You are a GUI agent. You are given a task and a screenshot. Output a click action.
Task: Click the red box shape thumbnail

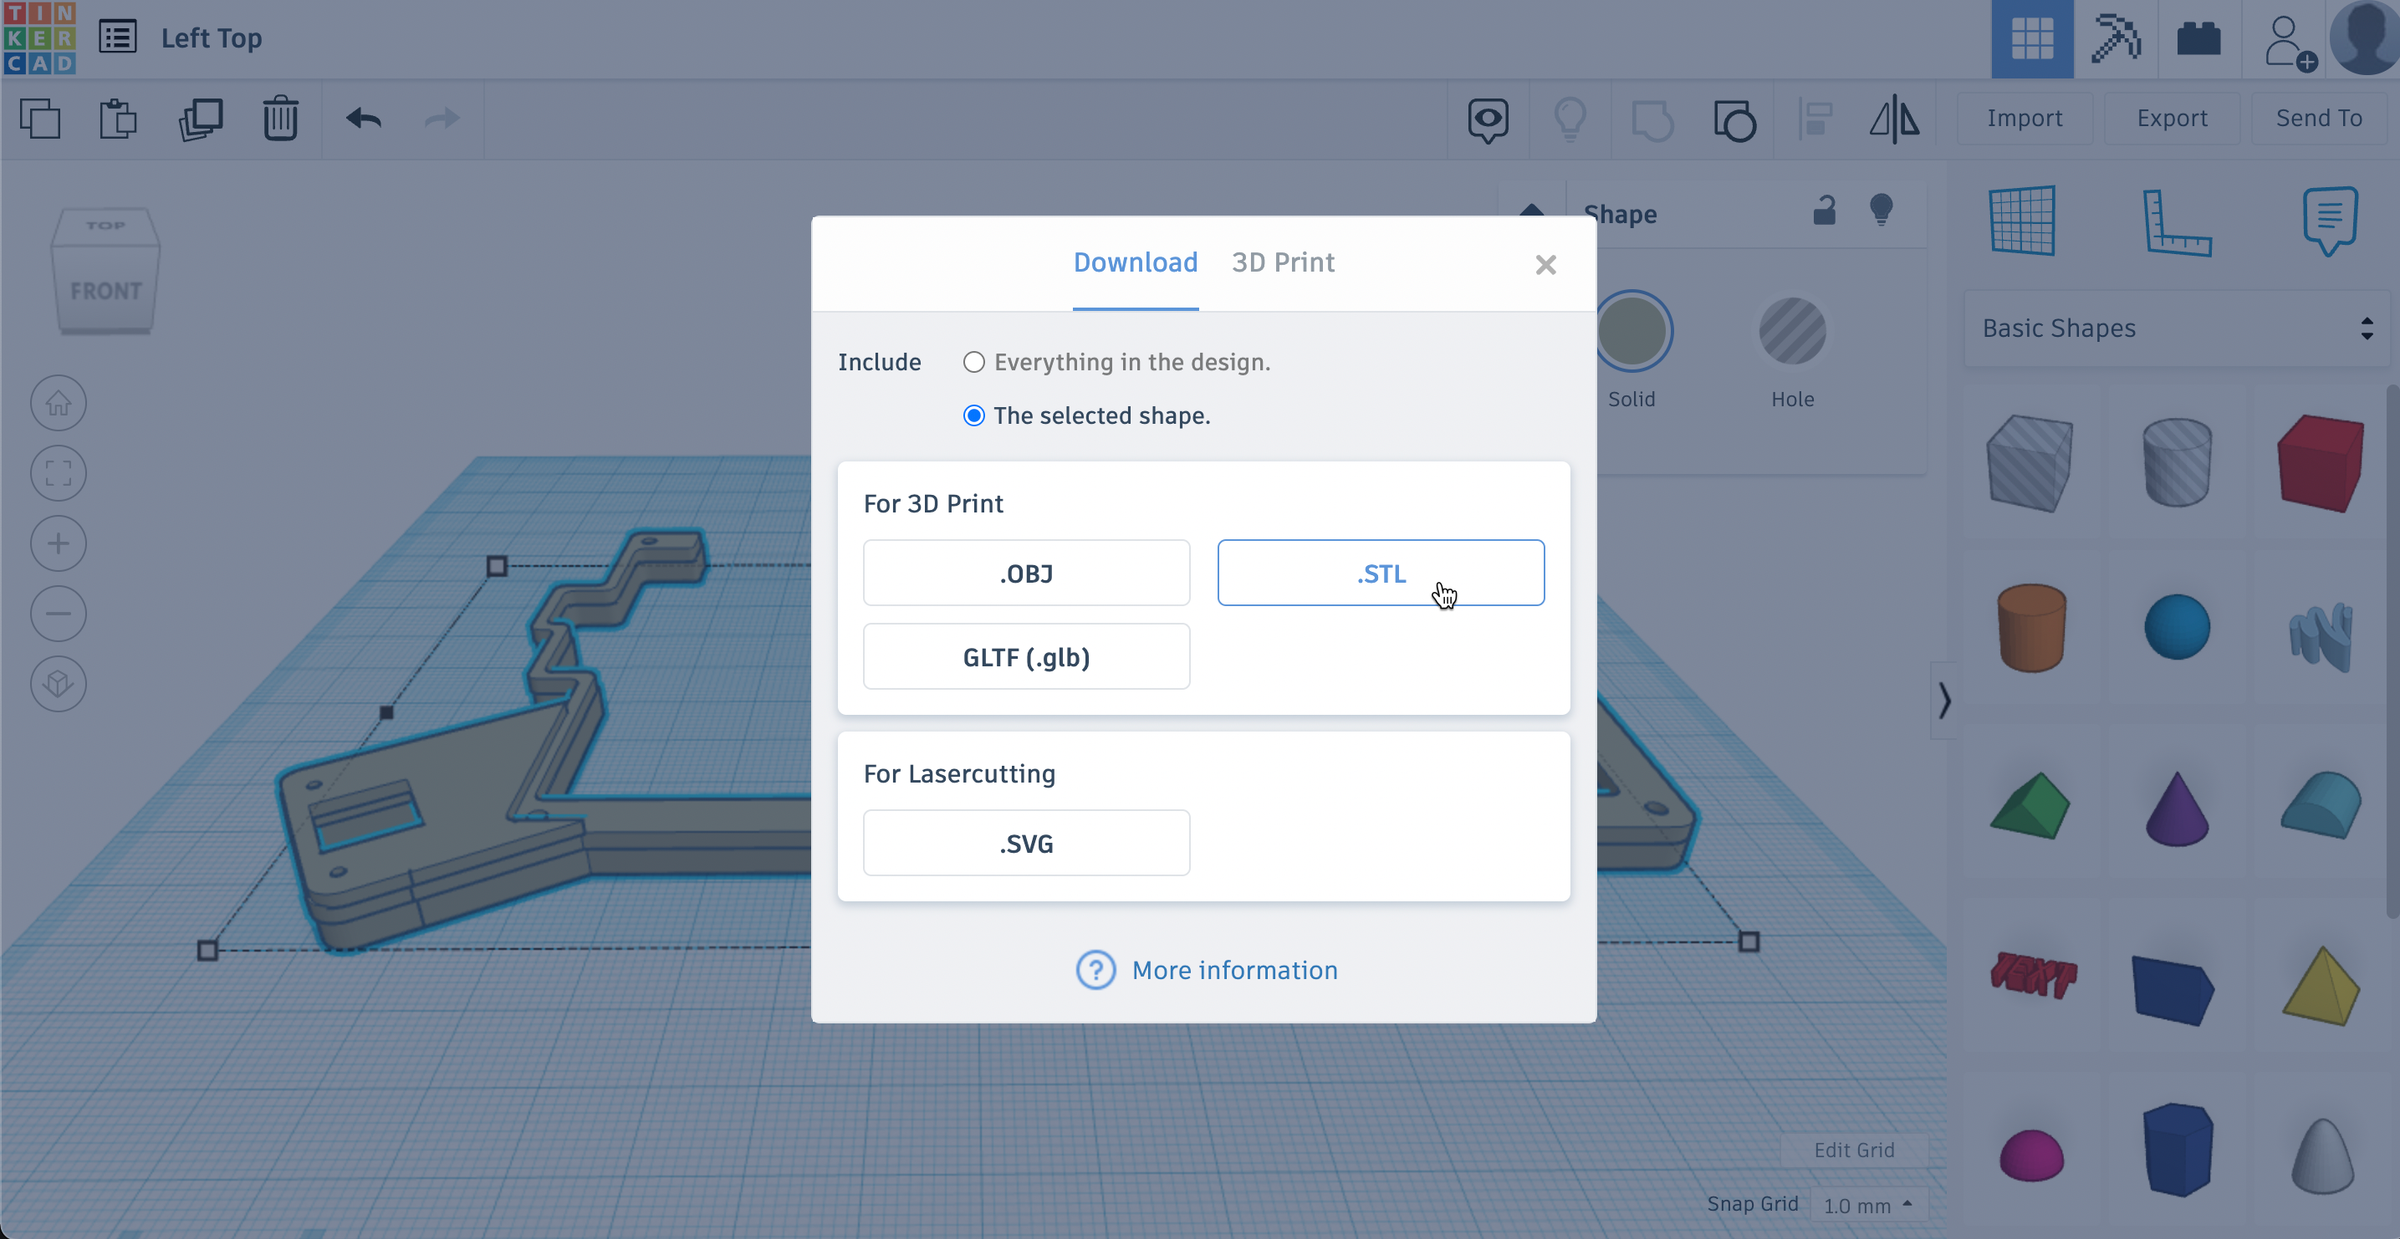point(2320,462)
